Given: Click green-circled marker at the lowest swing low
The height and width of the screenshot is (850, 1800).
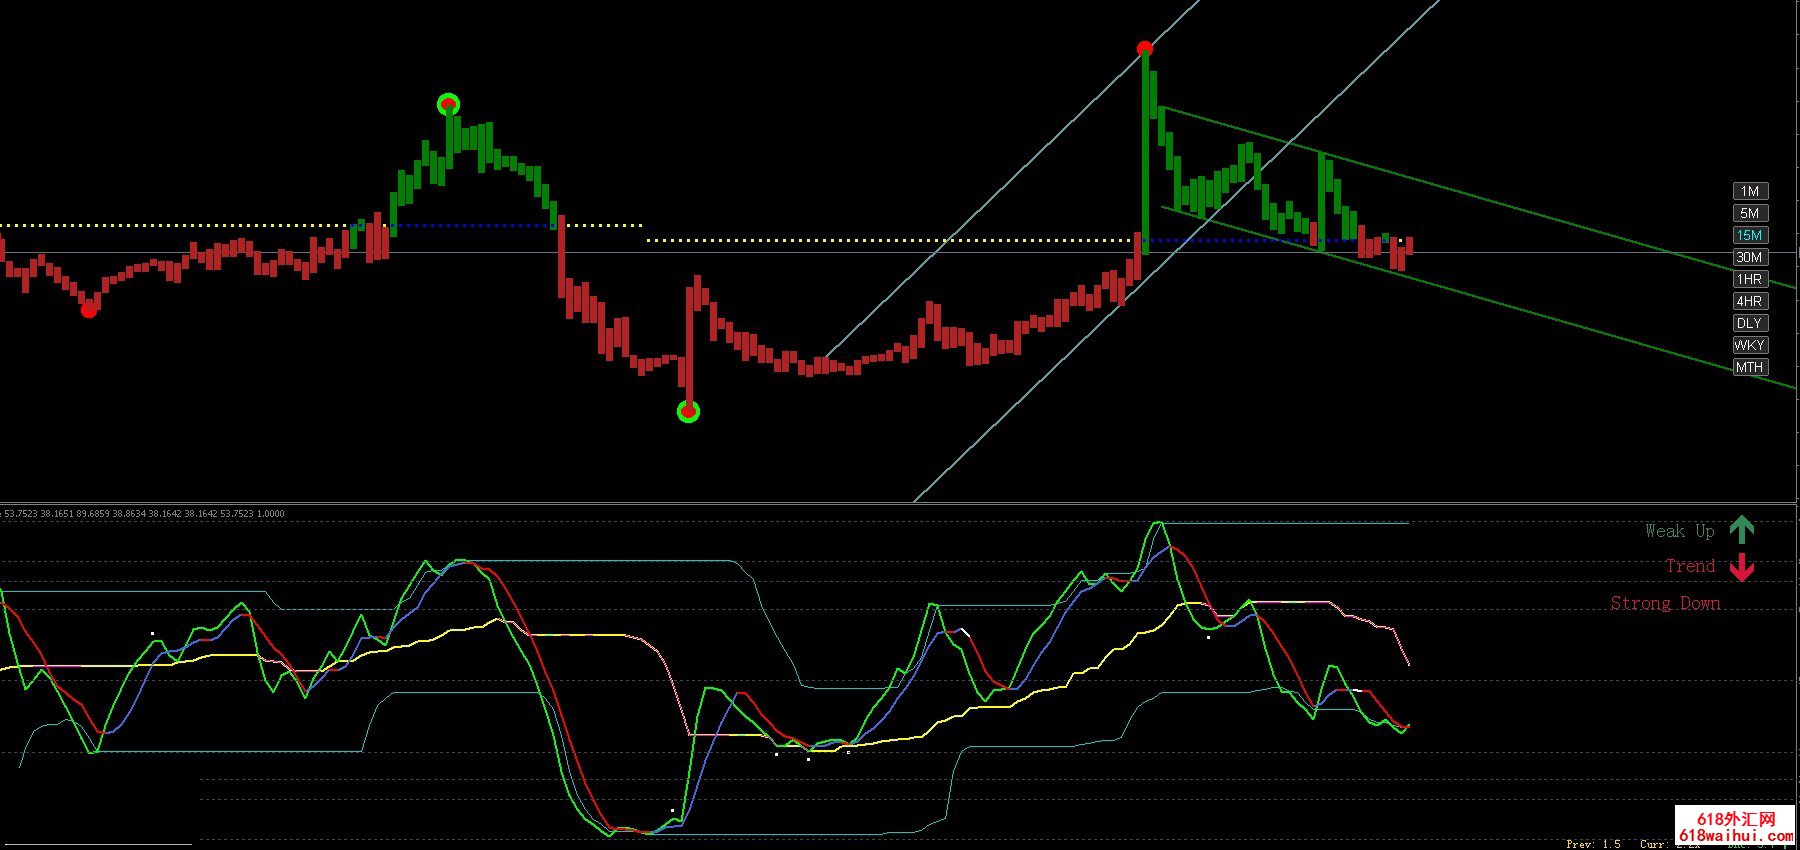Looking at the screenshot, I should pyautogui.click(x=688, y=411).
